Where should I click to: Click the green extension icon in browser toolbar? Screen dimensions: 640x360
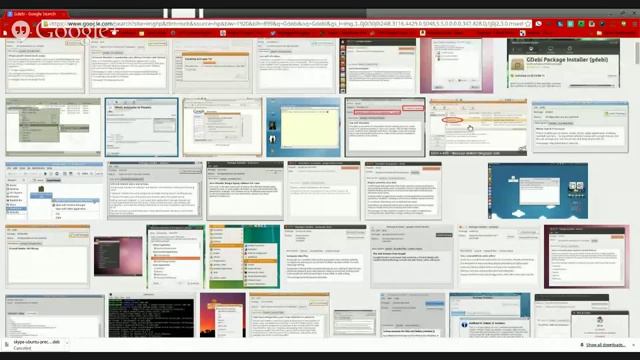coord(581,24)
